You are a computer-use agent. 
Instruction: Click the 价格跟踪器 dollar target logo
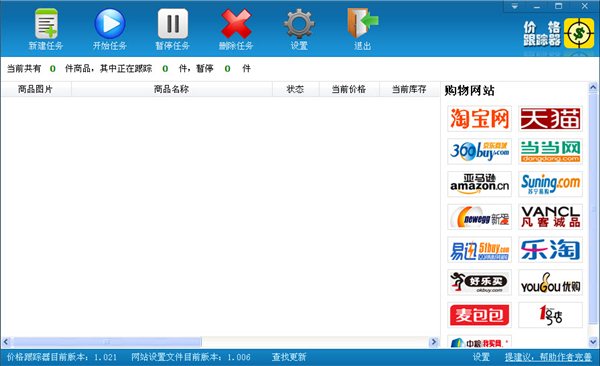click(579, 33)
